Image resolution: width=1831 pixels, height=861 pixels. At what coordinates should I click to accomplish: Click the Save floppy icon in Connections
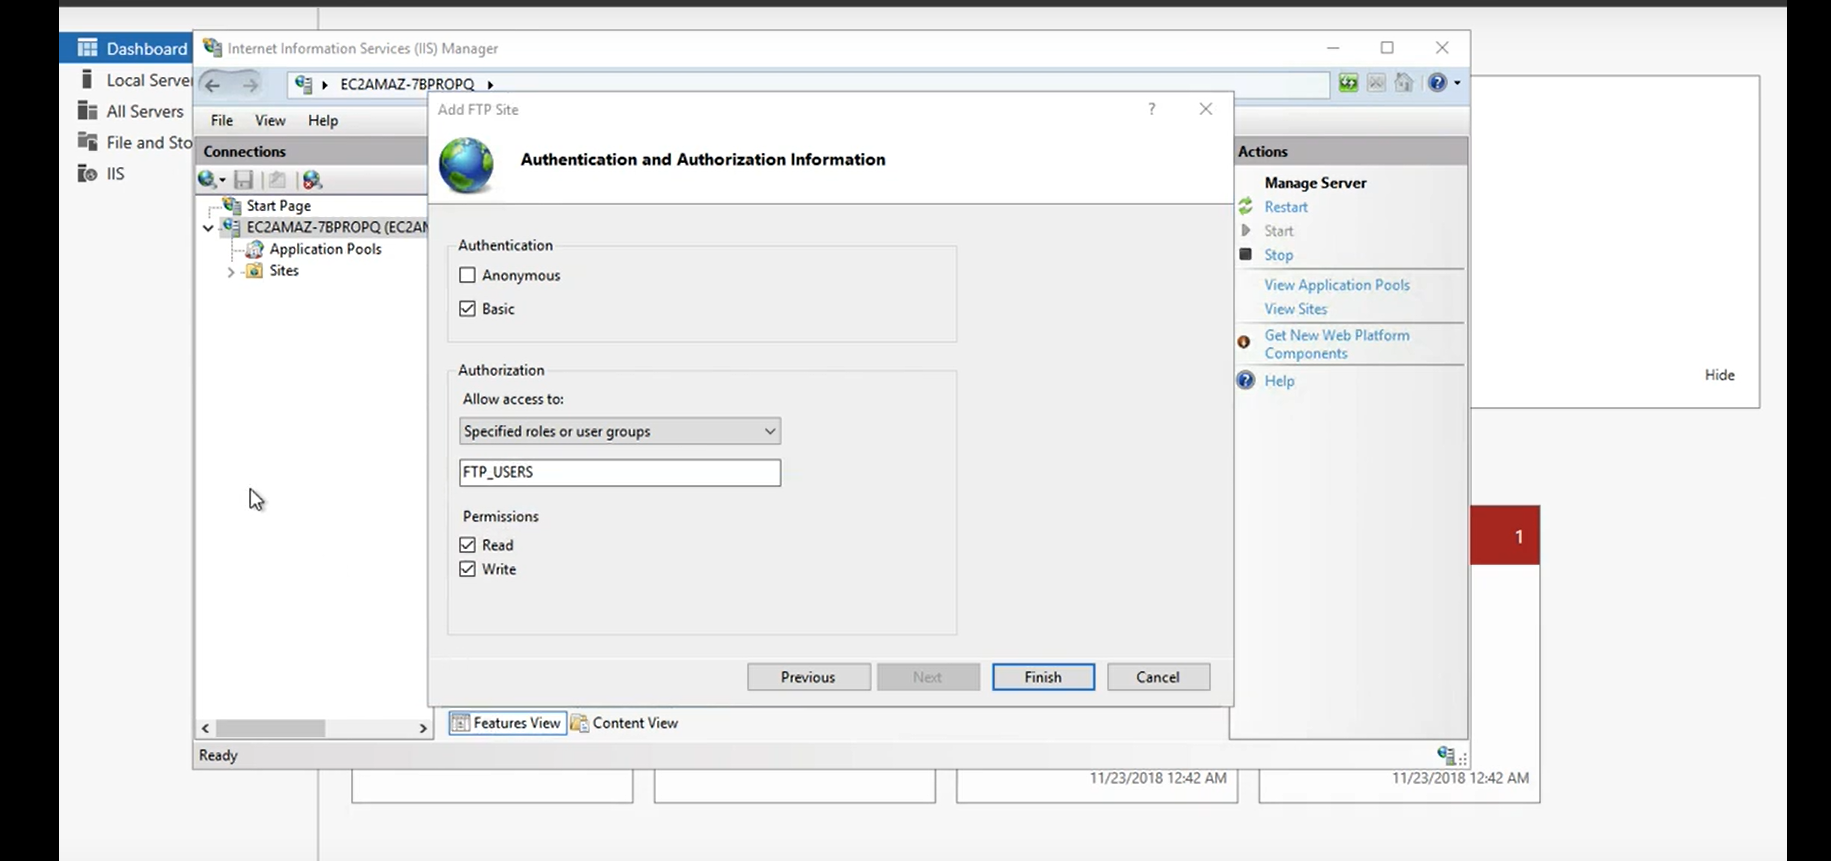coord(243,180)
